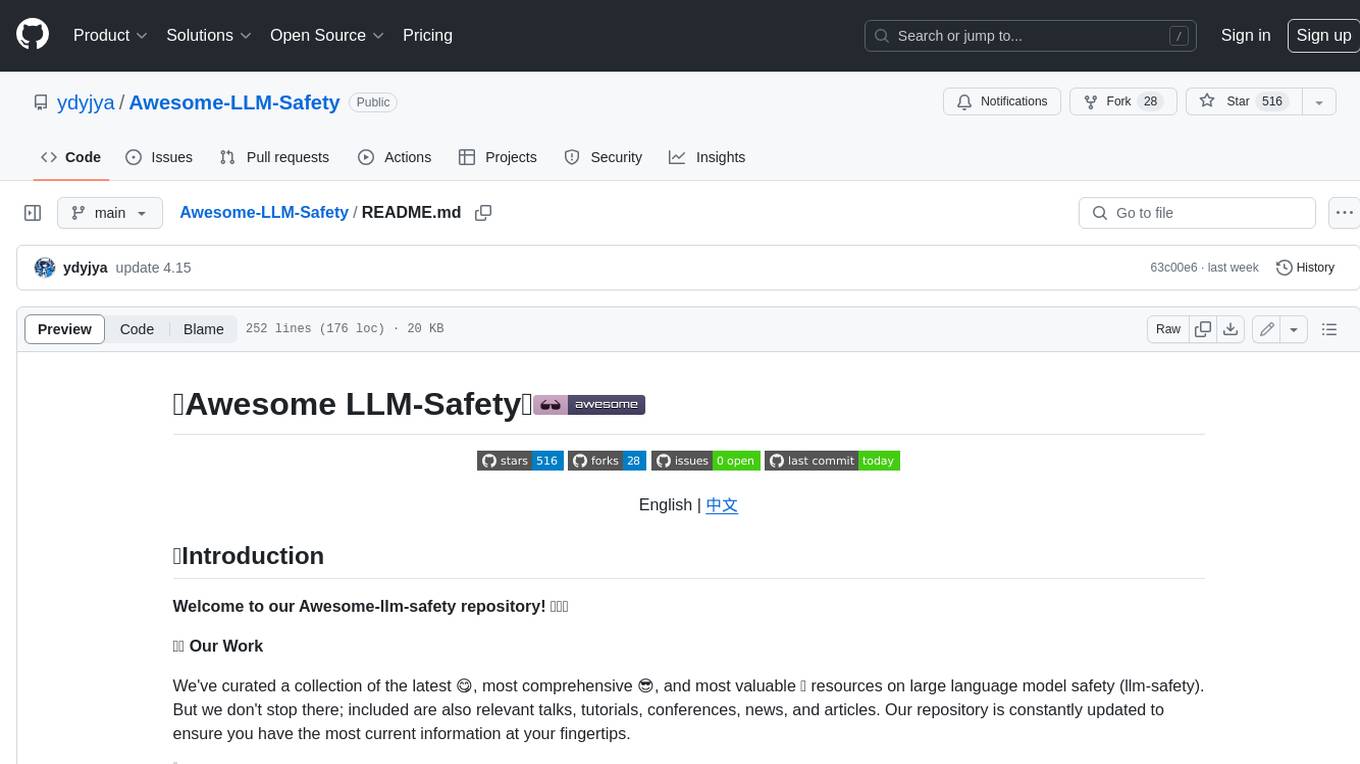This screenshot has width=1360, height=764.
Task: Click the stars 516 badge
Action: pyautogui.click(x=520, y=461)
